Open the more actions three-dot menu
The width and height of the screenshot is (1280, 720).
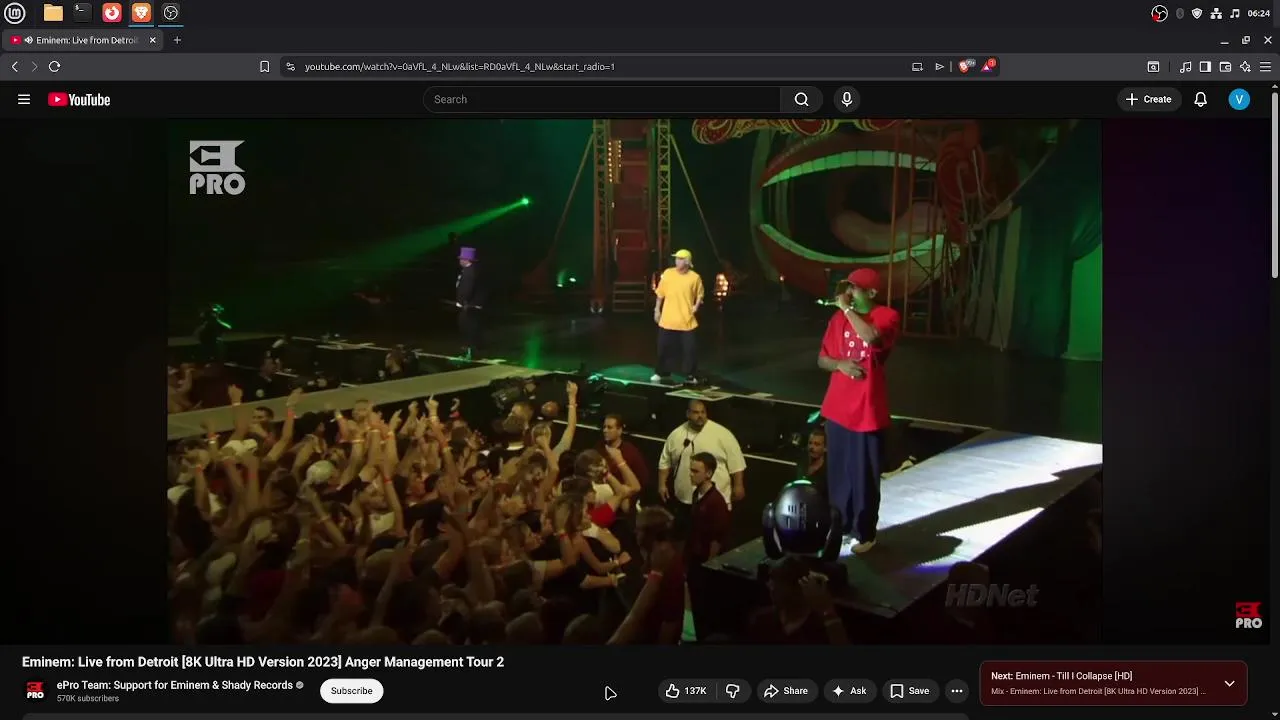957,691
